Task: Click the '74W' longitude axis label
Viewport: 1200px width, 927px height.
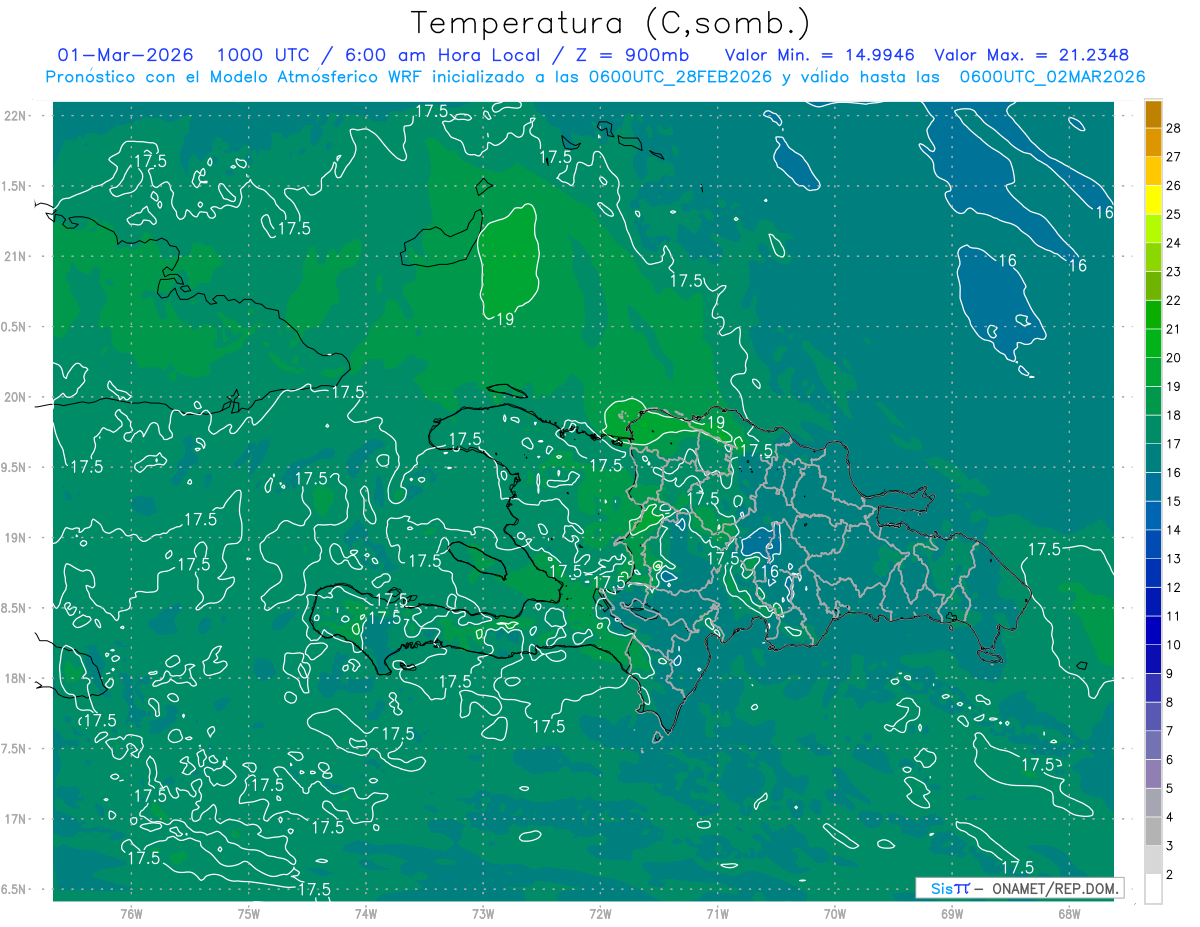Action: [x=365, y=914]
